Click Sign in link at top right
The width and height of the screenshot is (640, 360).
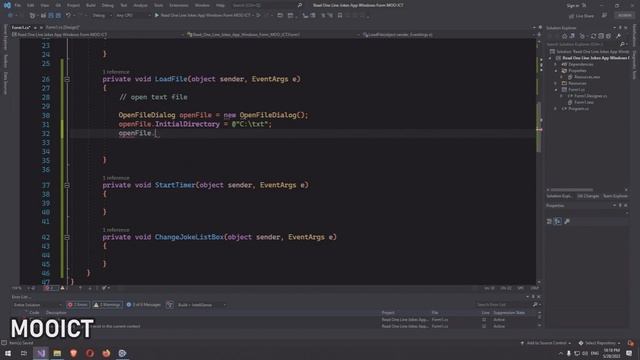pyautogui.click(x=573, y=5)
